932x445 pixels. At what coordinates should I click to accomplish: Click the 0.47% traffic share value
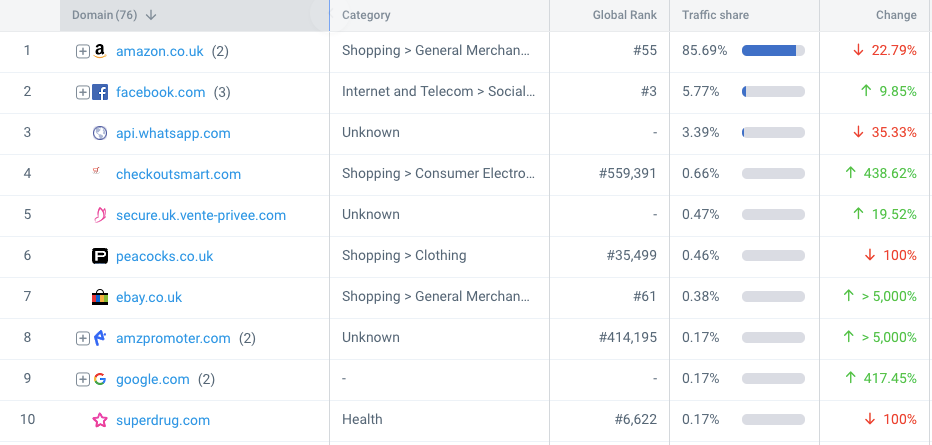click(700, 214)
